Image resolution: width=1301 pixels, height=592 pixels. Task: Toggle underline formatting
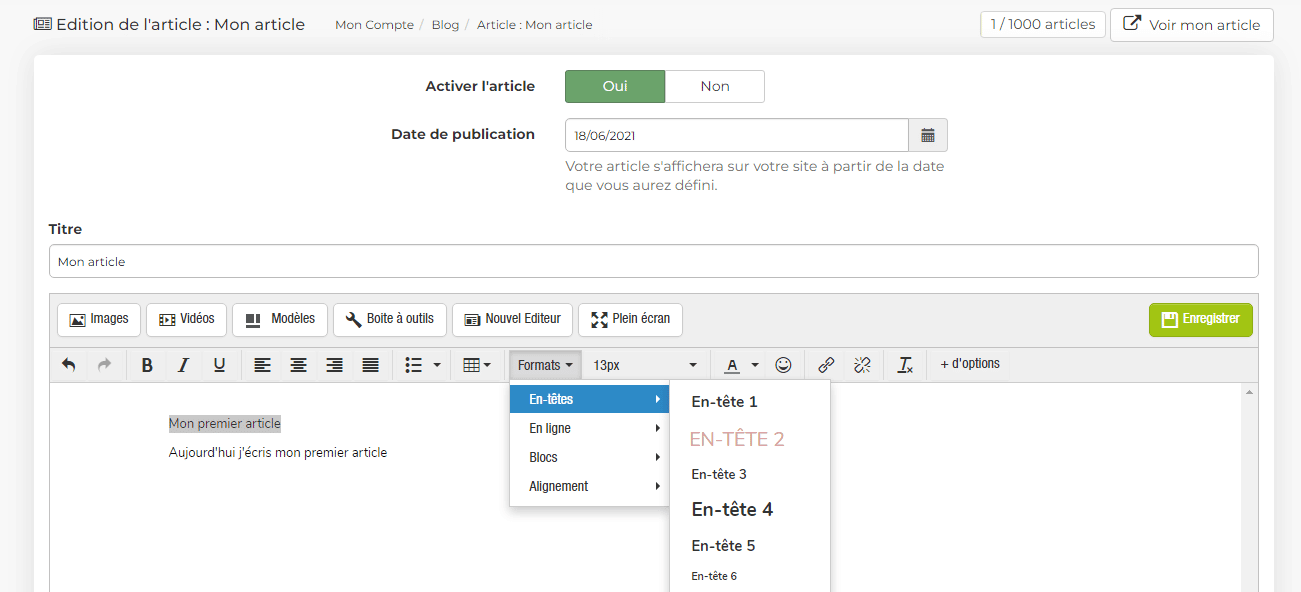click(x=220, y=365)
